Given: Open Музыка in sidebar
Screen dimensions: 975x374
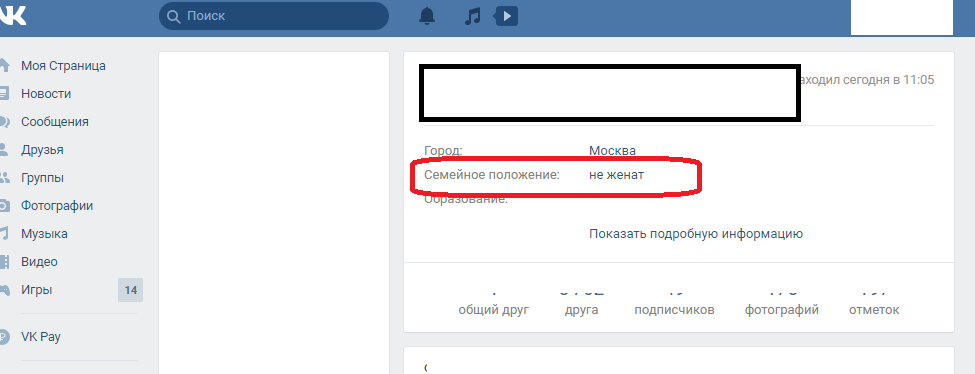Looking at the screenshot, I should tap(44, 234).
